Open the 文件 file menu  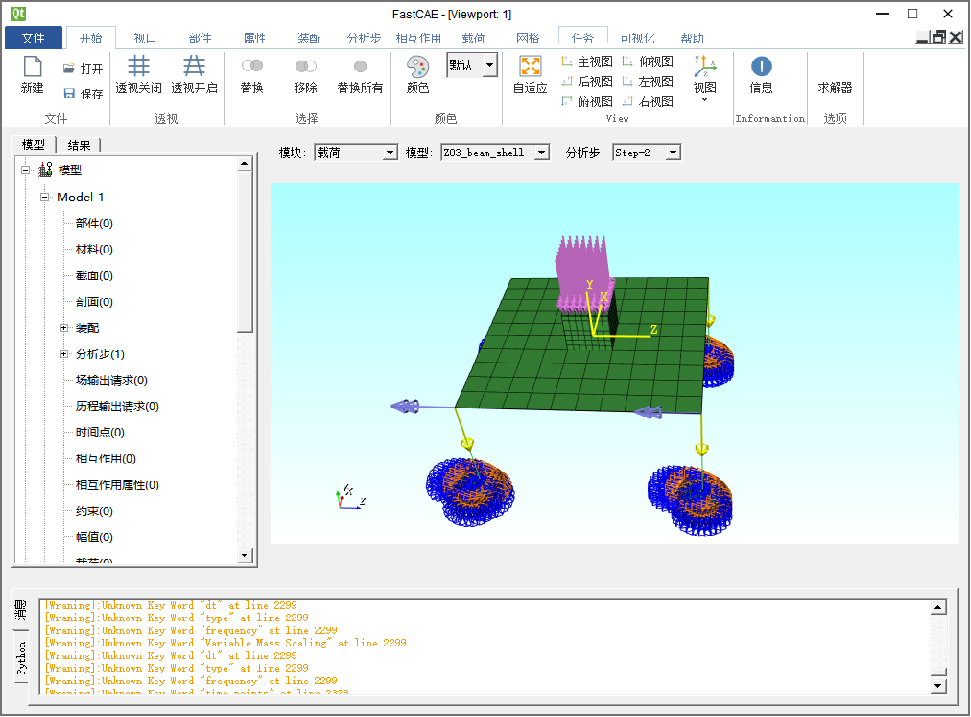coord(33,38)
